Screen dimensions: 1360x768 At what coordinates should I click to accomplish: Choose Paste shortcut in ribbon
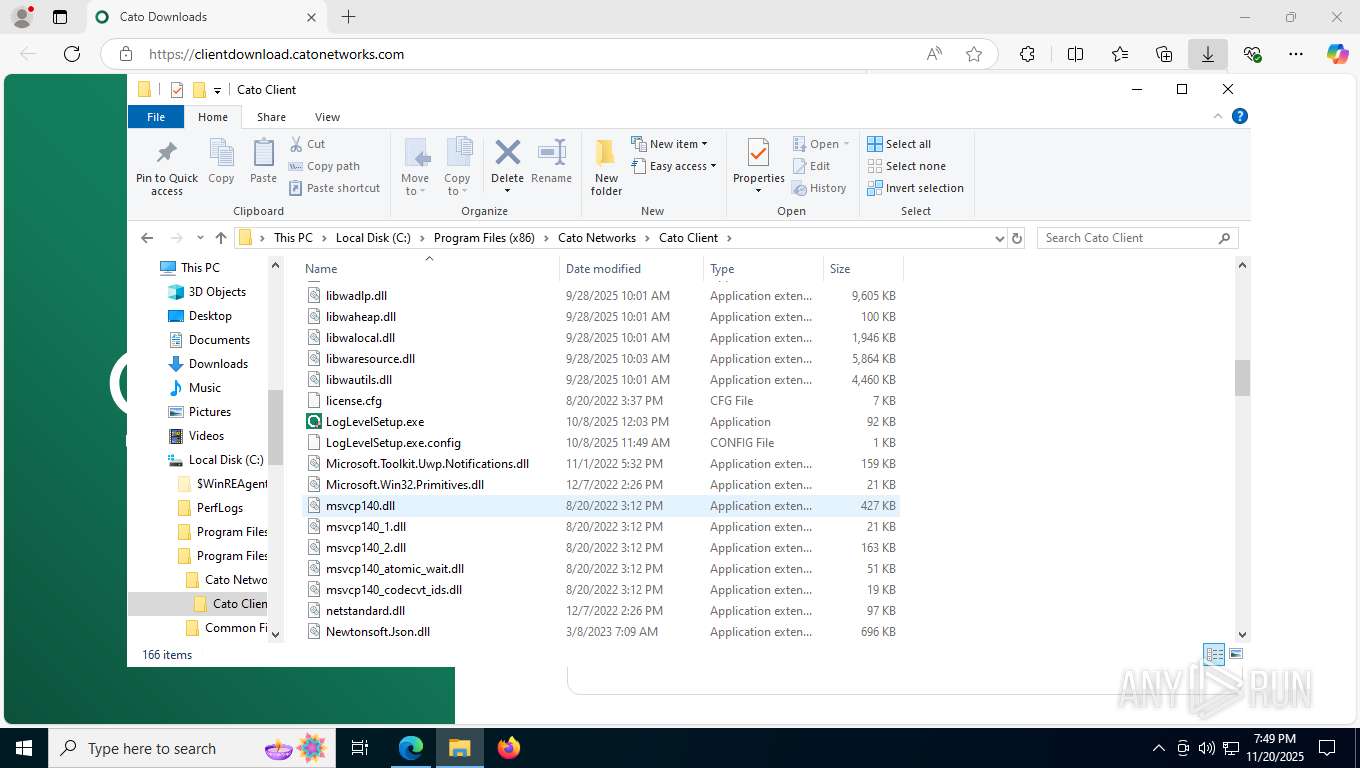[x=335, y=188]
